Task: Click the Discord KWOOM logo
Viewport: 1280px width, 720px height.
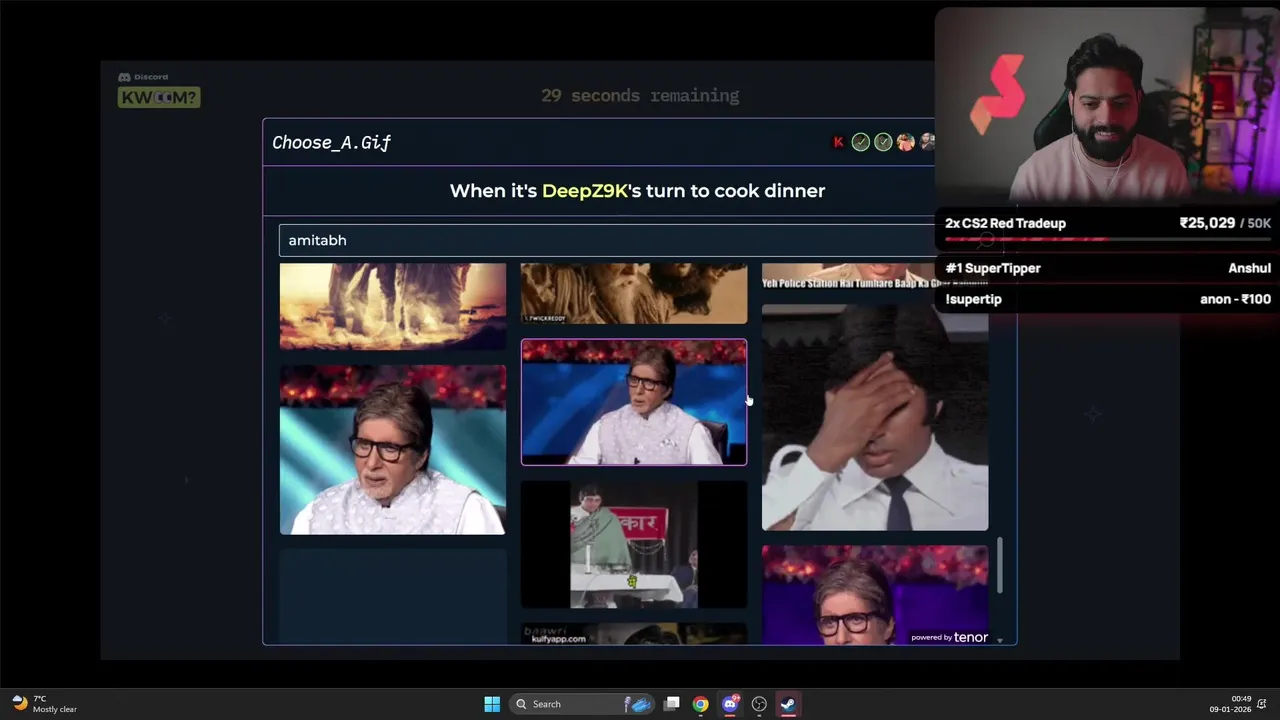Action: coord(158,91)
